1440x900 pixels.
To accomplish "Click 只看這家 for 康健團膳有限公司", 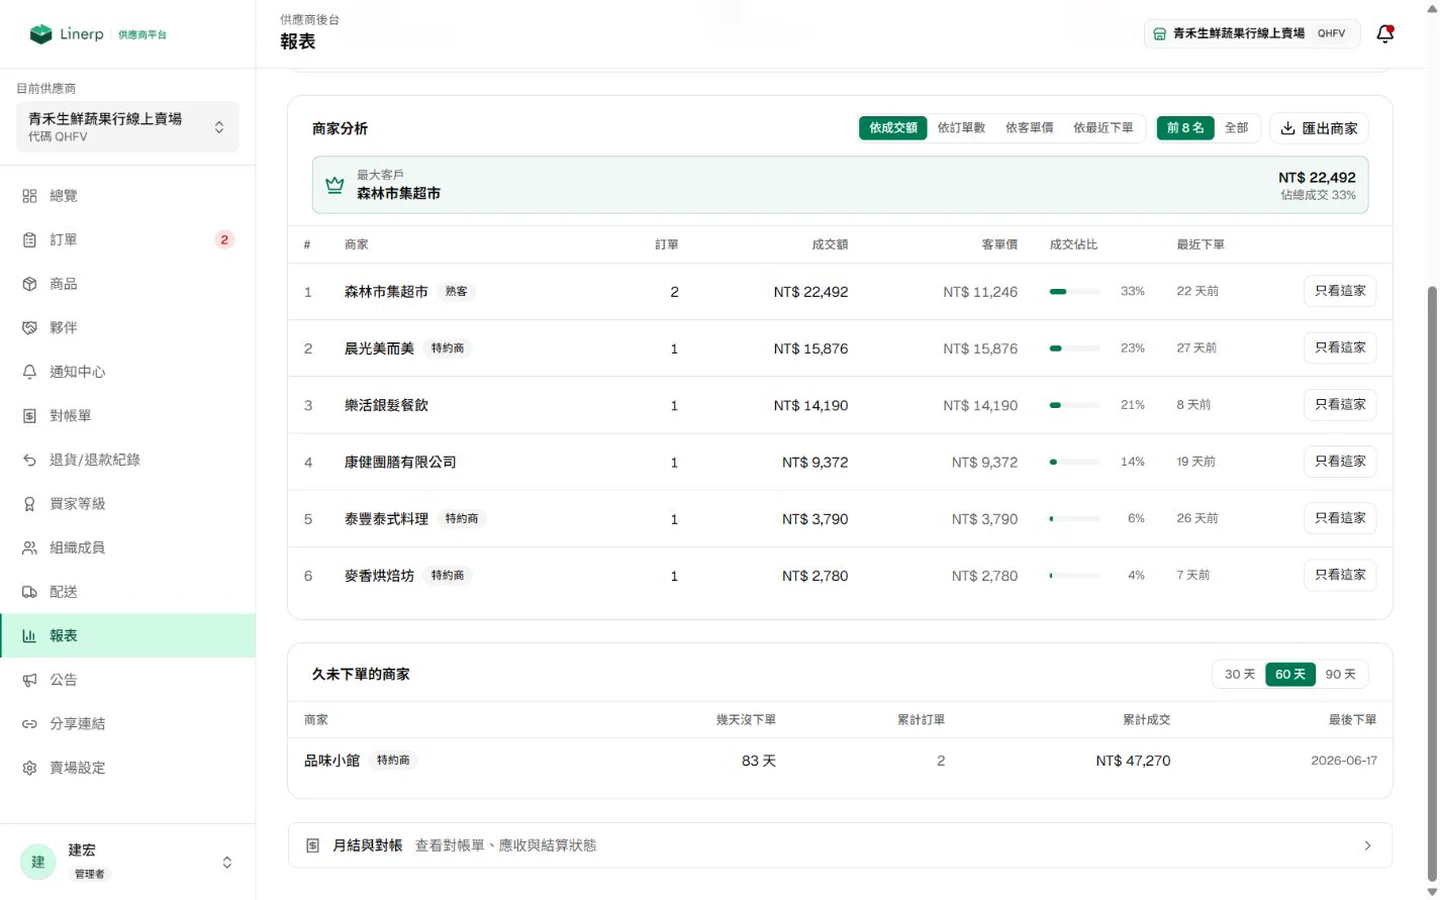I will click(1340, 462).
